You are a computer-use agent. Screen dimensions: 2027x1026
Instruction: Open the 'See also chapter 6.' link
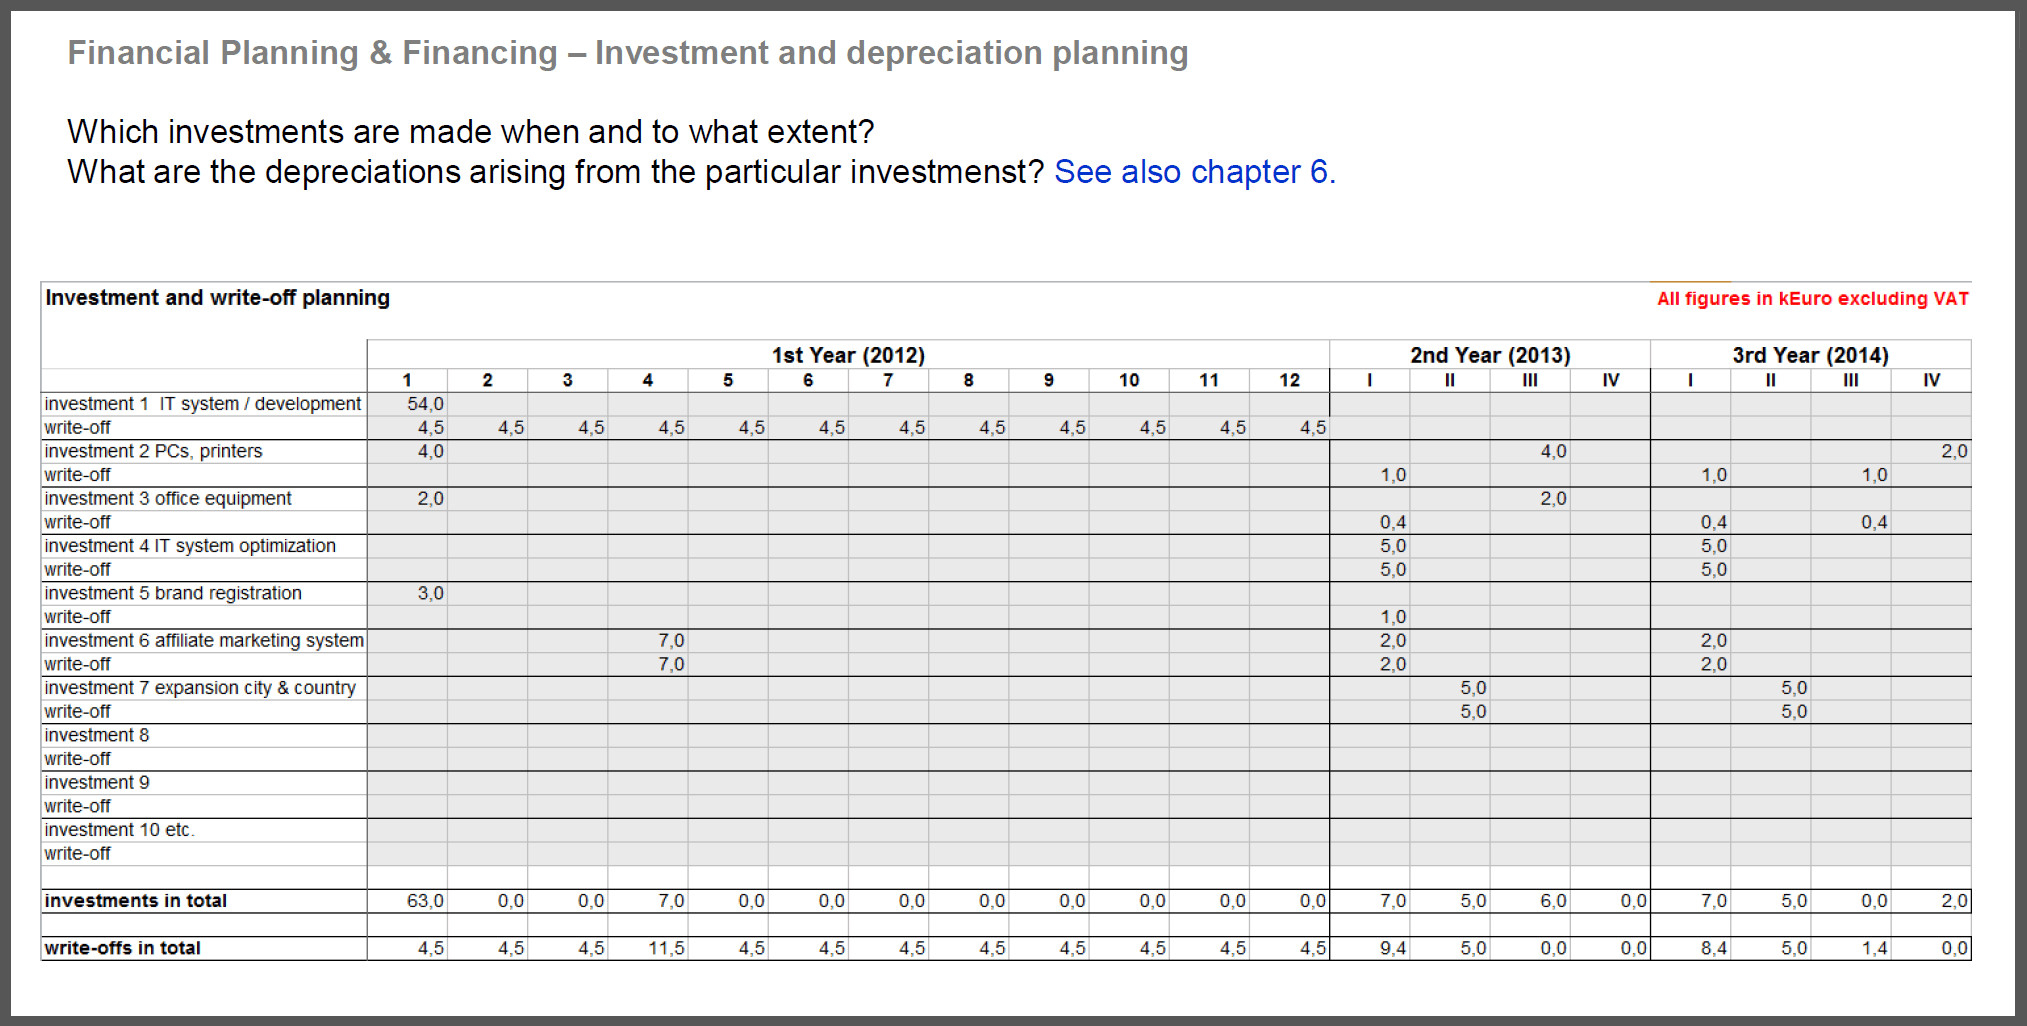point(1194,172)
